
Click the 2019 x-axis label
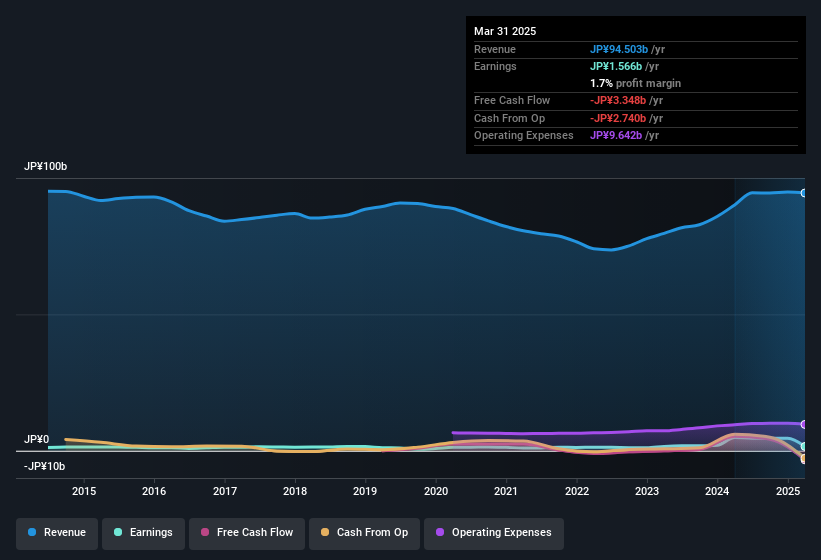(x=365, y=491)
